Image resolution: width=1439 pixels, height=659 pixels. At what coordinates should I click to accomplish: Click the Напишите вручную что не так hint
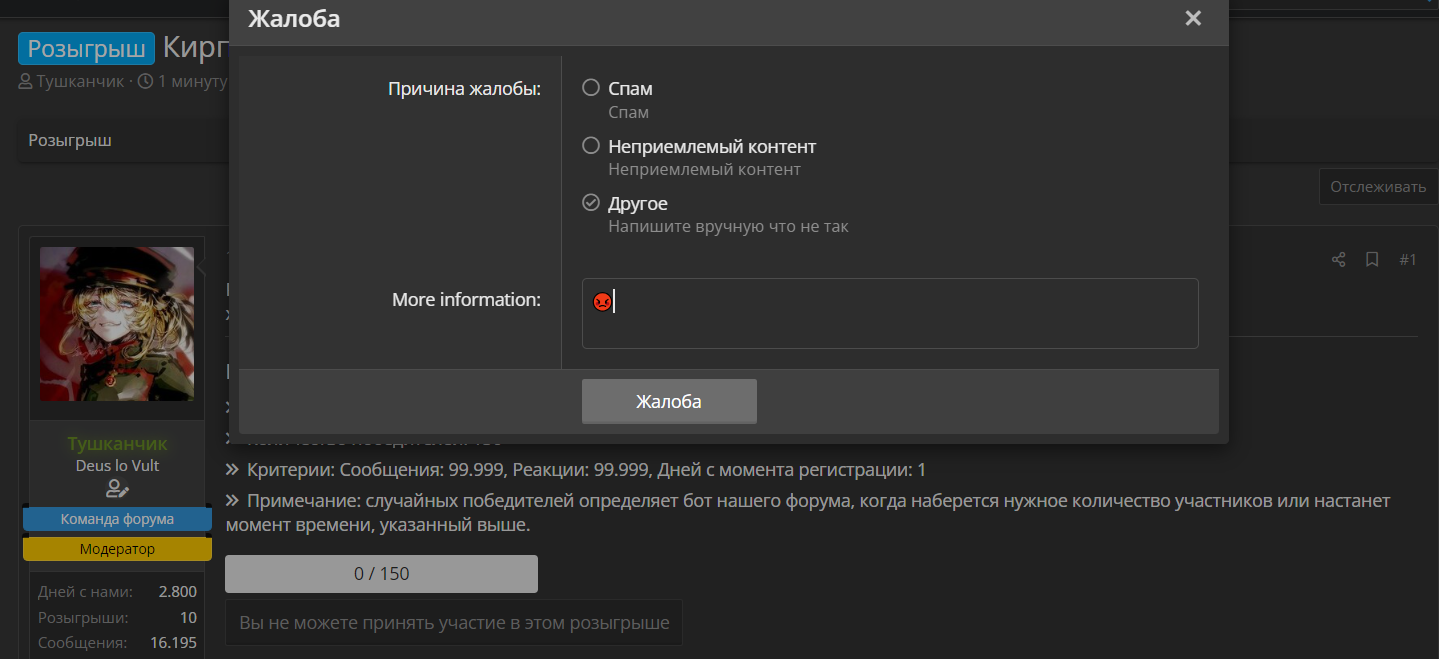click(x=728, y=227)
